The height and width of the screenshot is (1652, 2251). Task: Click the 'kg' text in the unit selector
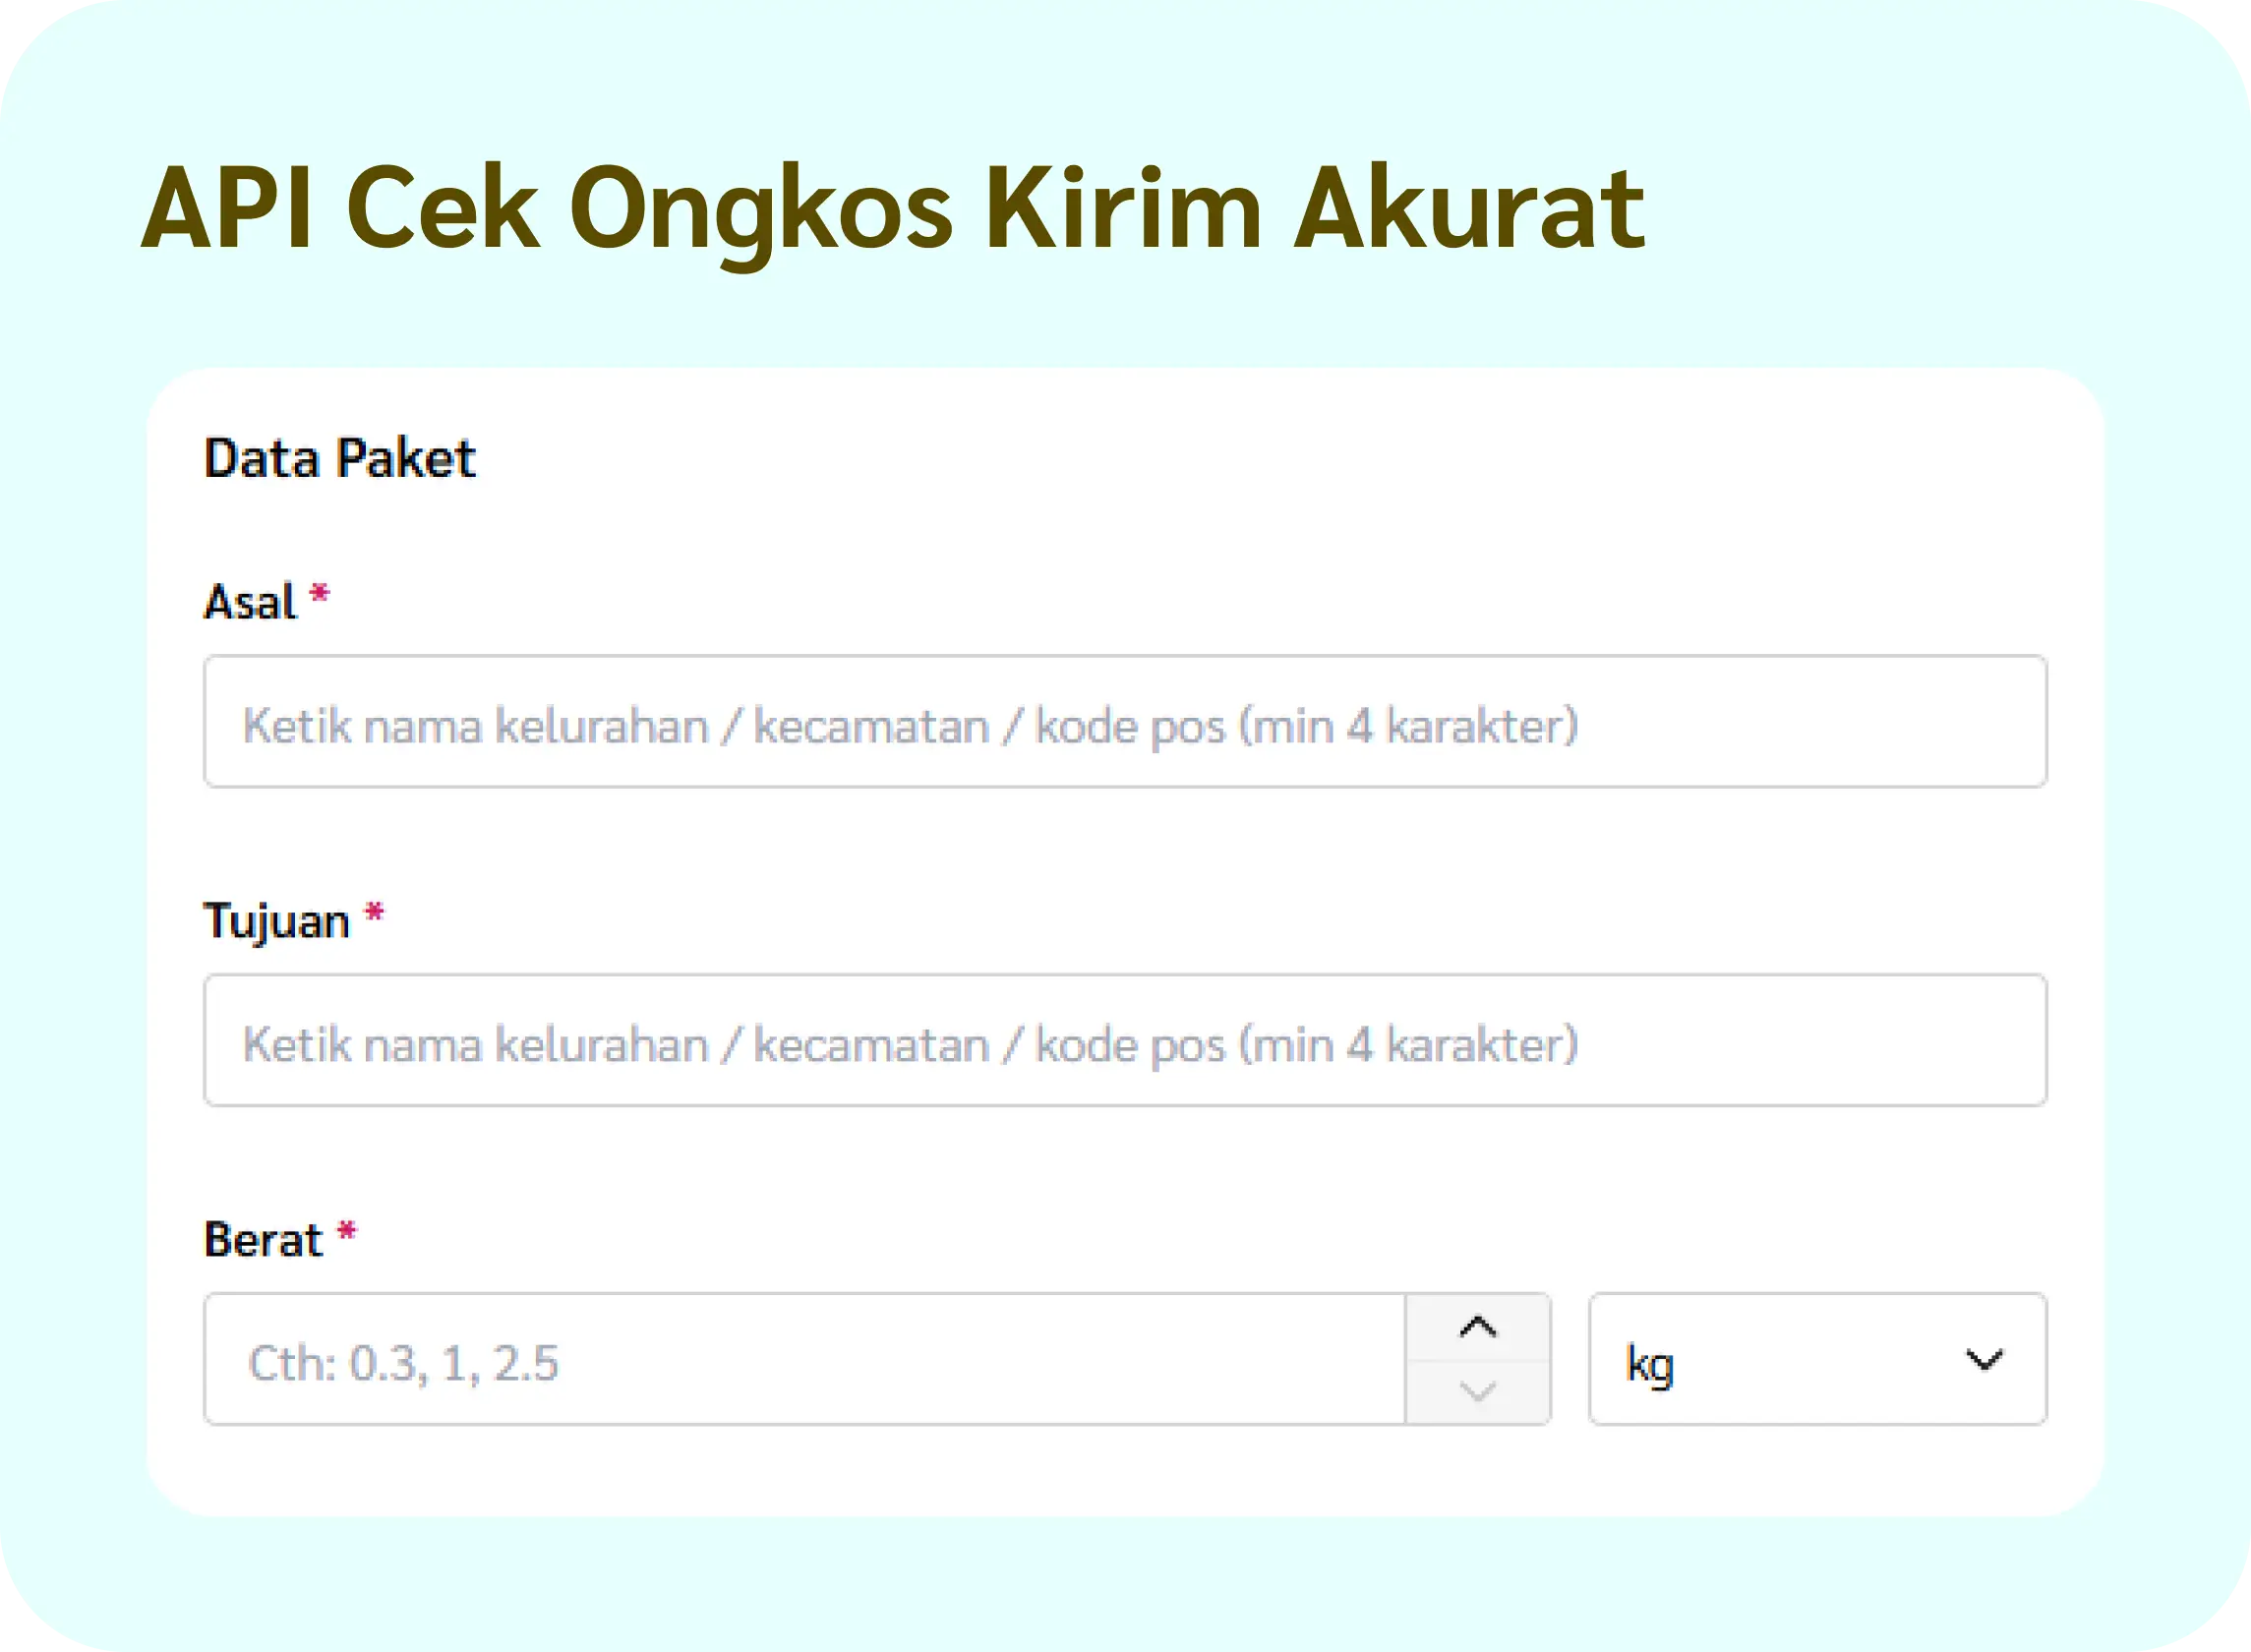[1649, 1364]
